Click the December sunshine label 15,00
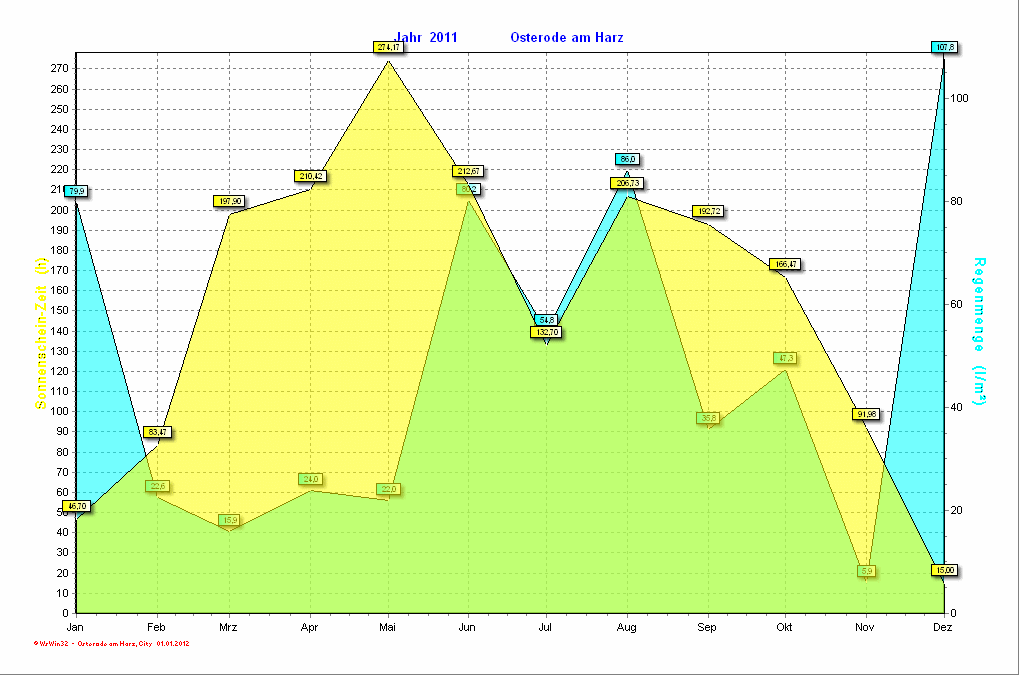 point(943,570)
